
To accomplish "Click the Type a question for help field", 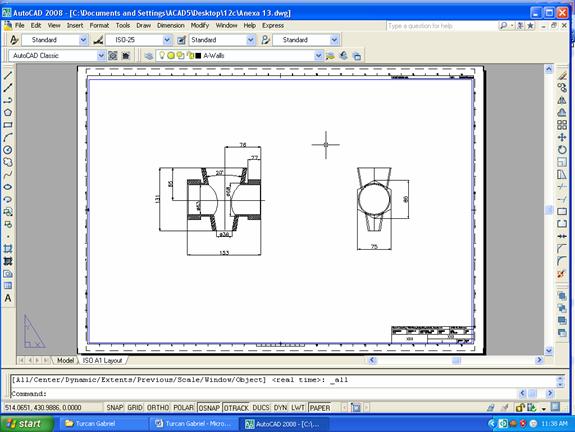I will [442, 26].
